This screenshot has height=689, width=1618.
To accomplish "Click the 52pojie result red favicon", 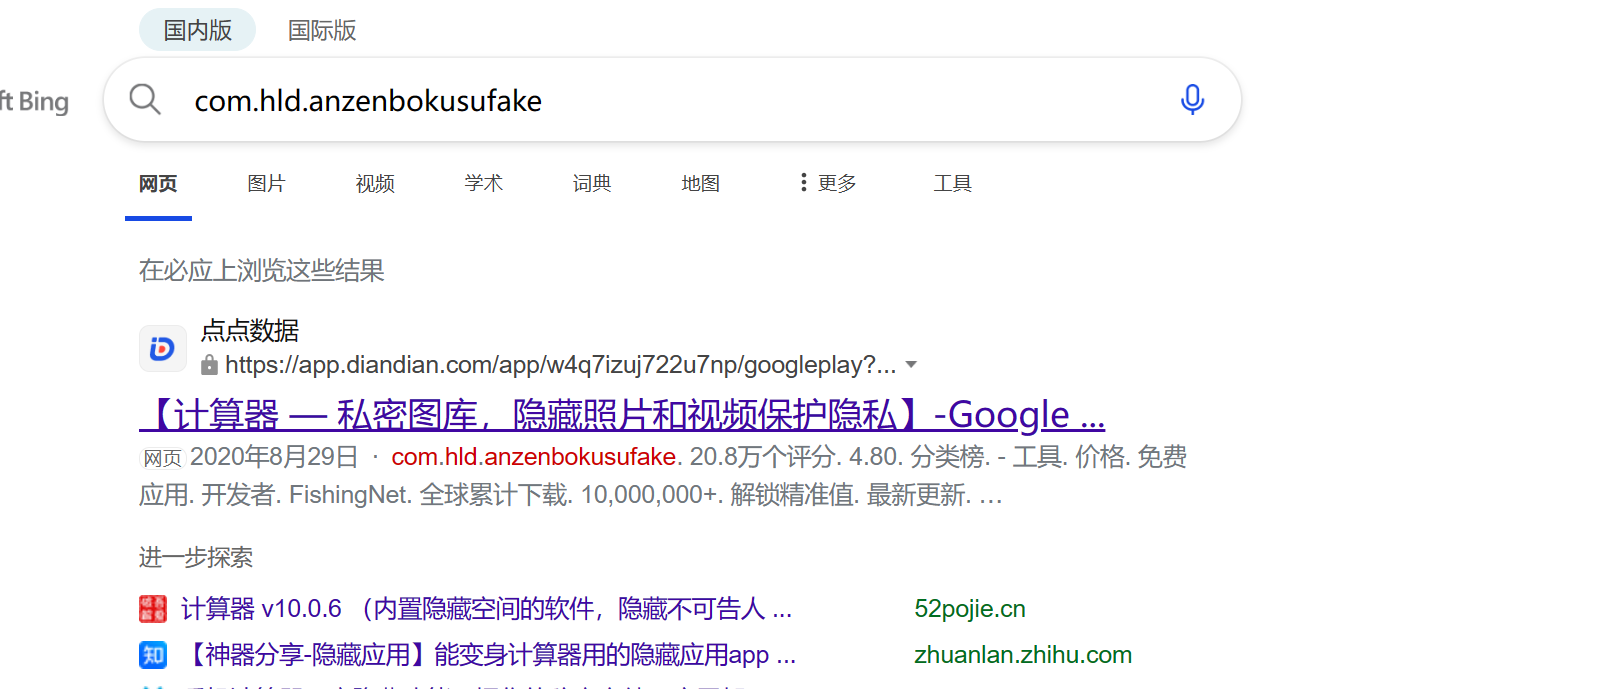I will point(153,608).
